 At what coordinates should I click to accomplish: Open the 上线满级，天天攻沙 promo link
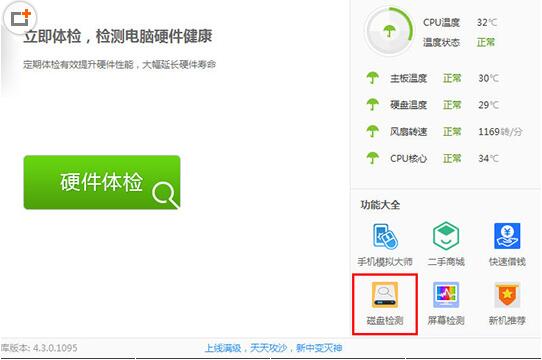coord(273,348)
